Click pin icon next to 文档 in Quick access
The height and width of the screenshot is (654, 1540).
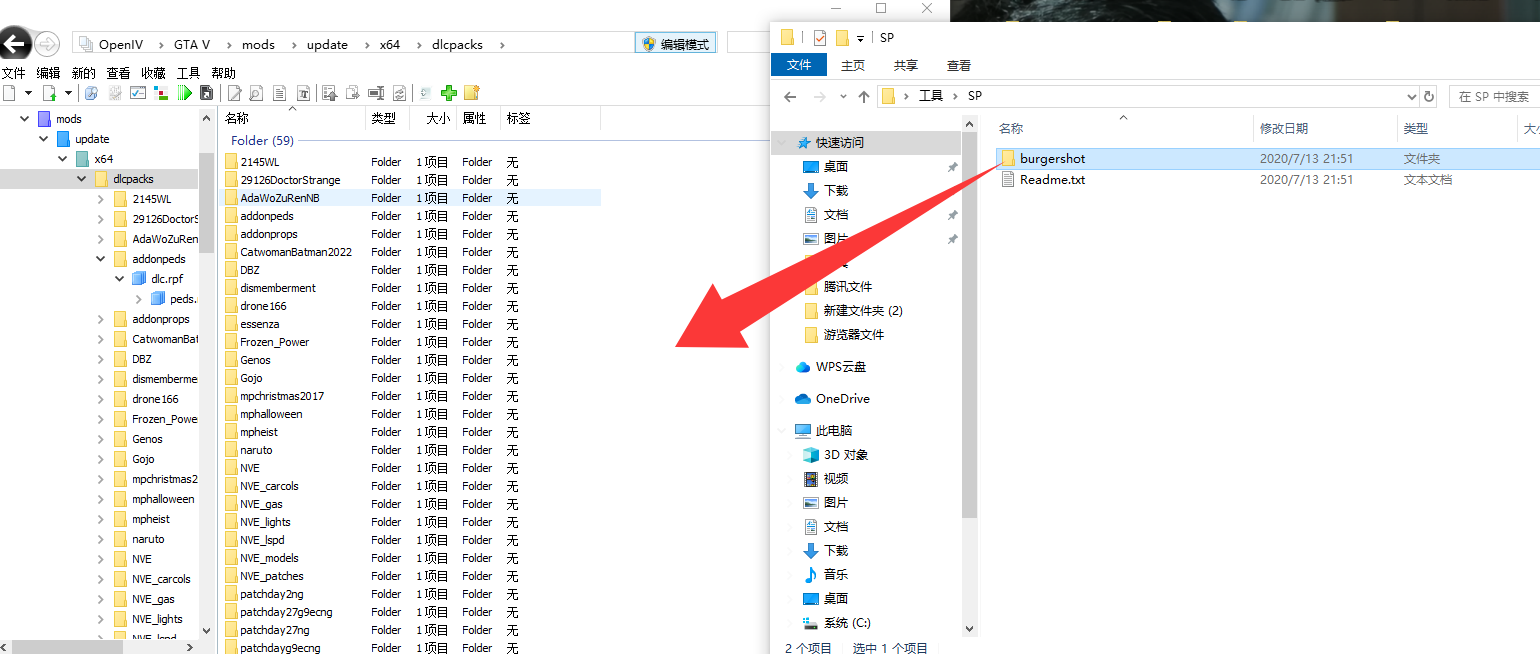click(952, 215)
